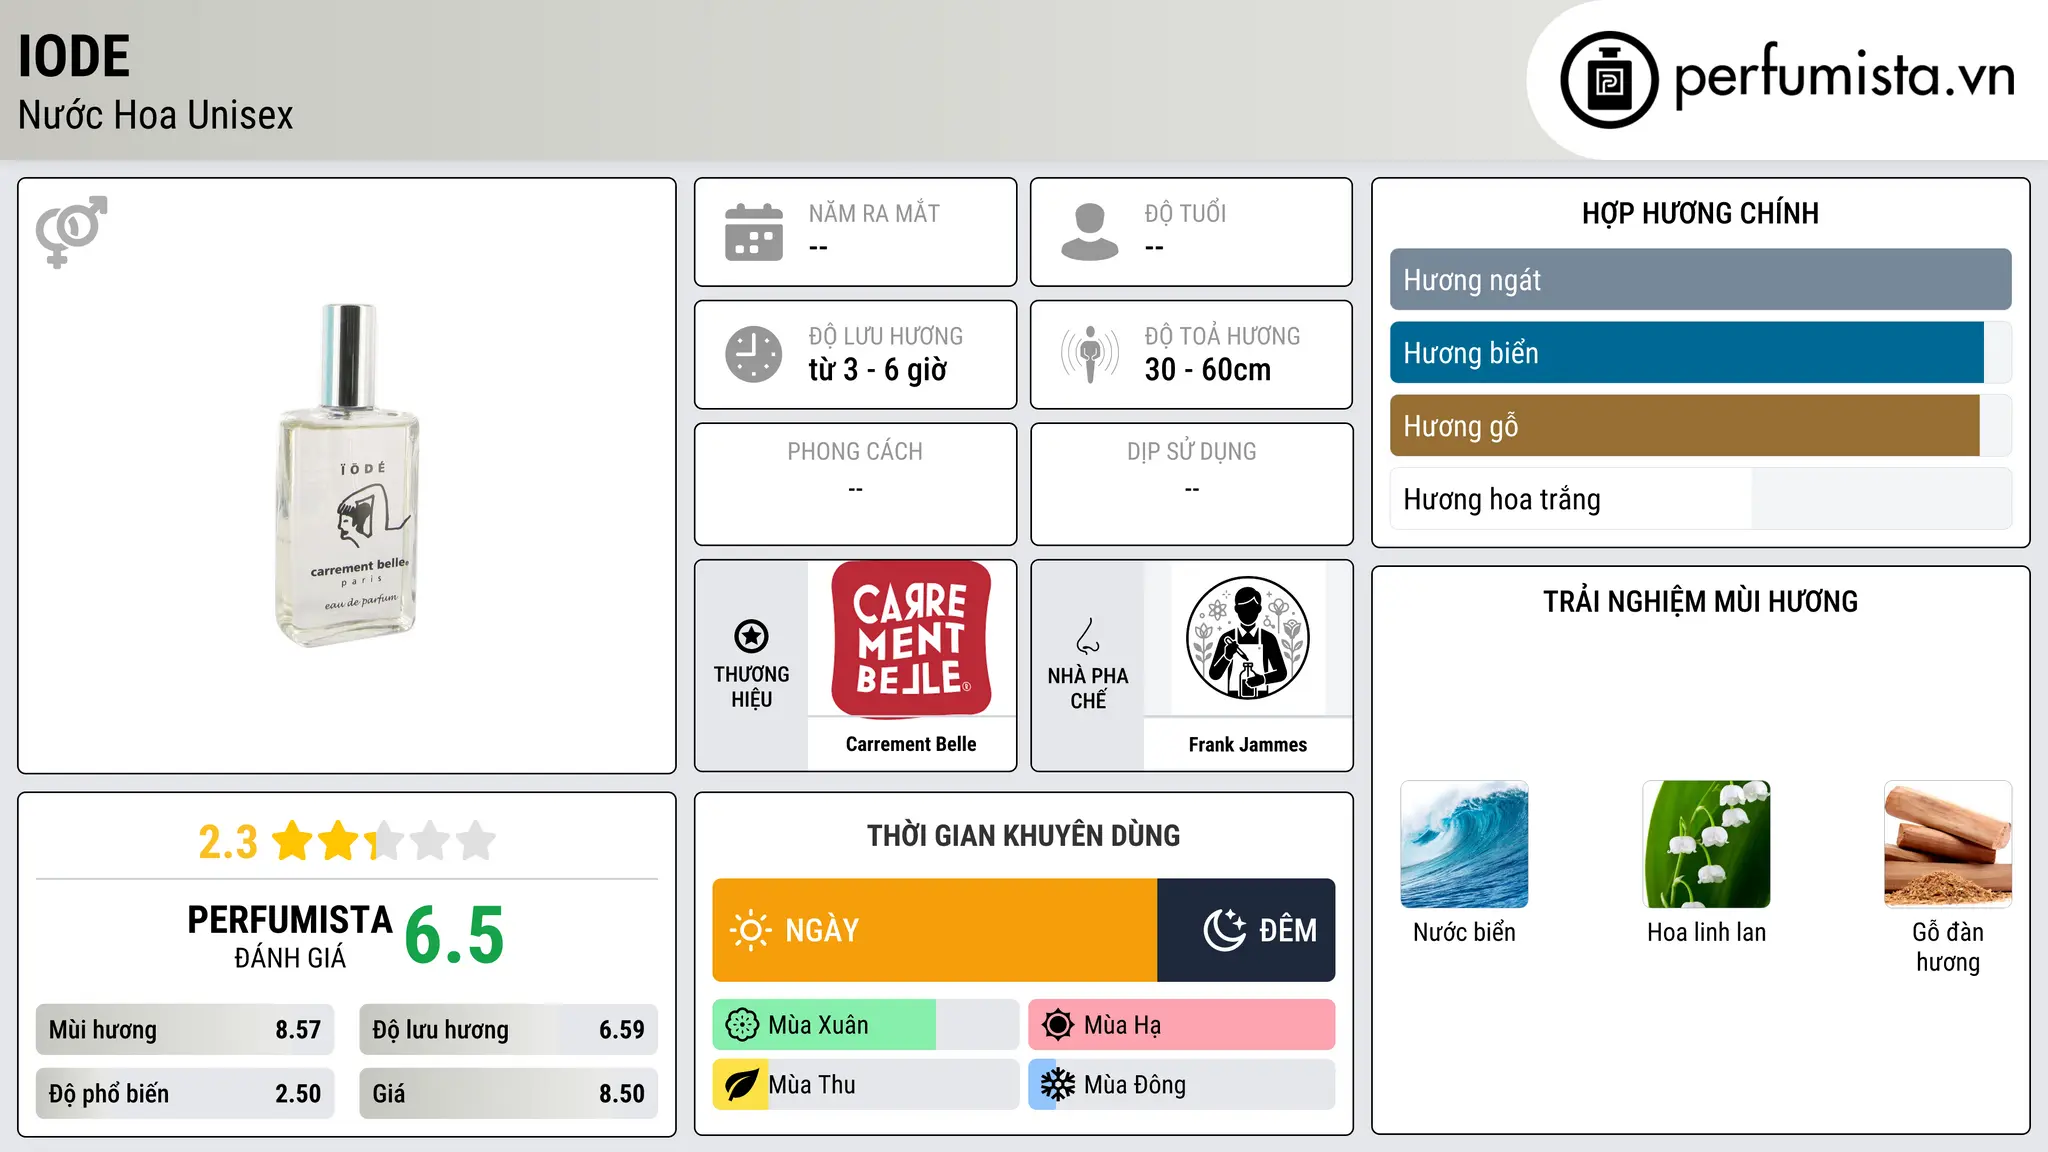Click the NHÀ PHA CHẾ label
The width and height of the screenshot is (2048, 1152).
1088,688
